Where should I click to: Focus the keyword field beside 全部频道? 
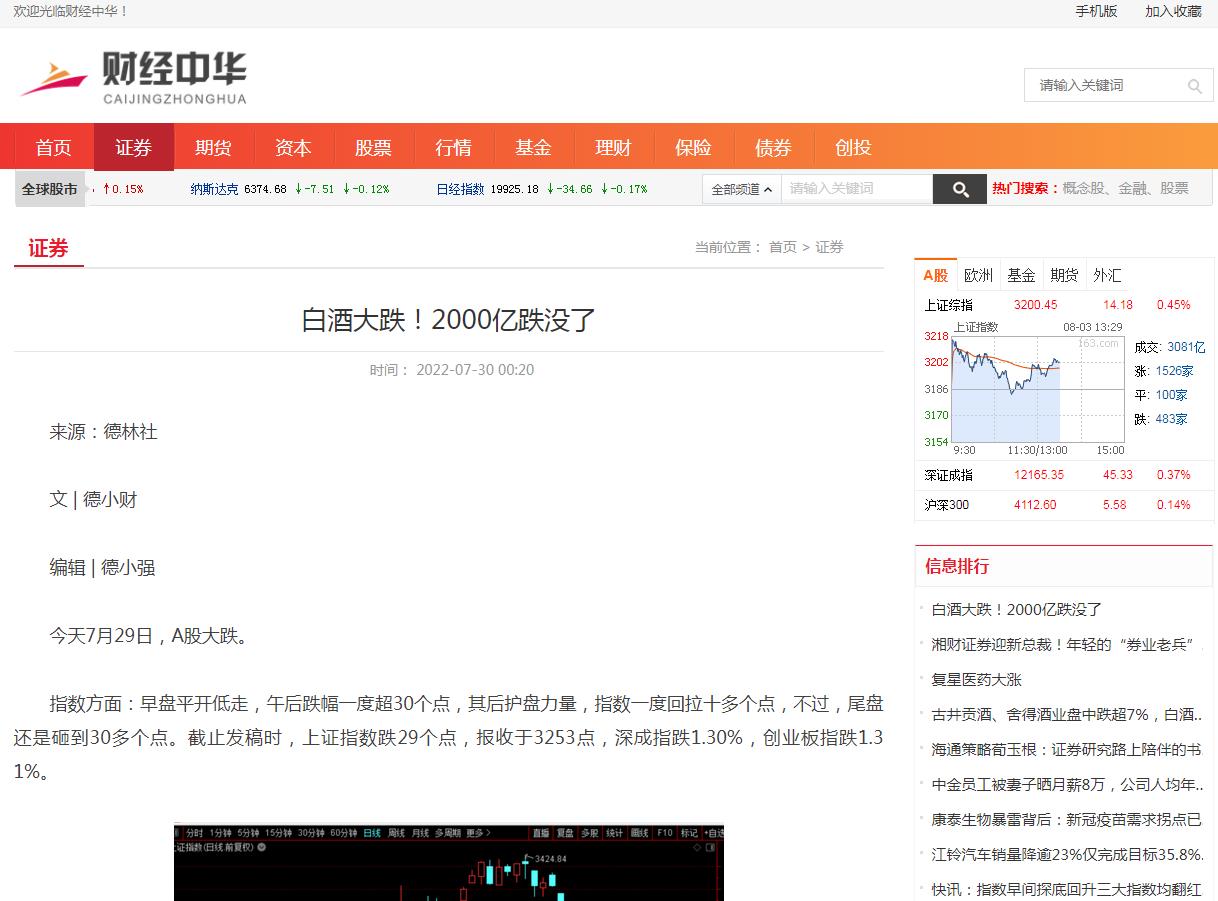857,189
